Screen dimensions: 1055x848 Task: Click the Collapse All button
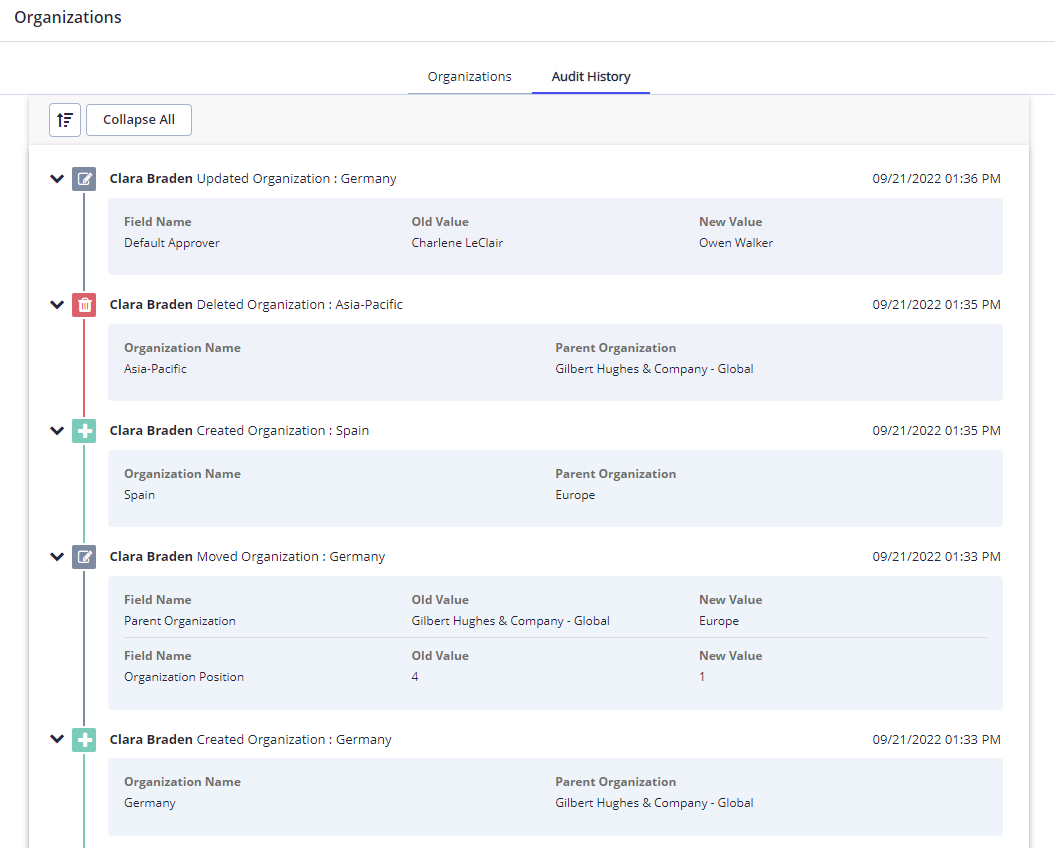coord(139,120)
